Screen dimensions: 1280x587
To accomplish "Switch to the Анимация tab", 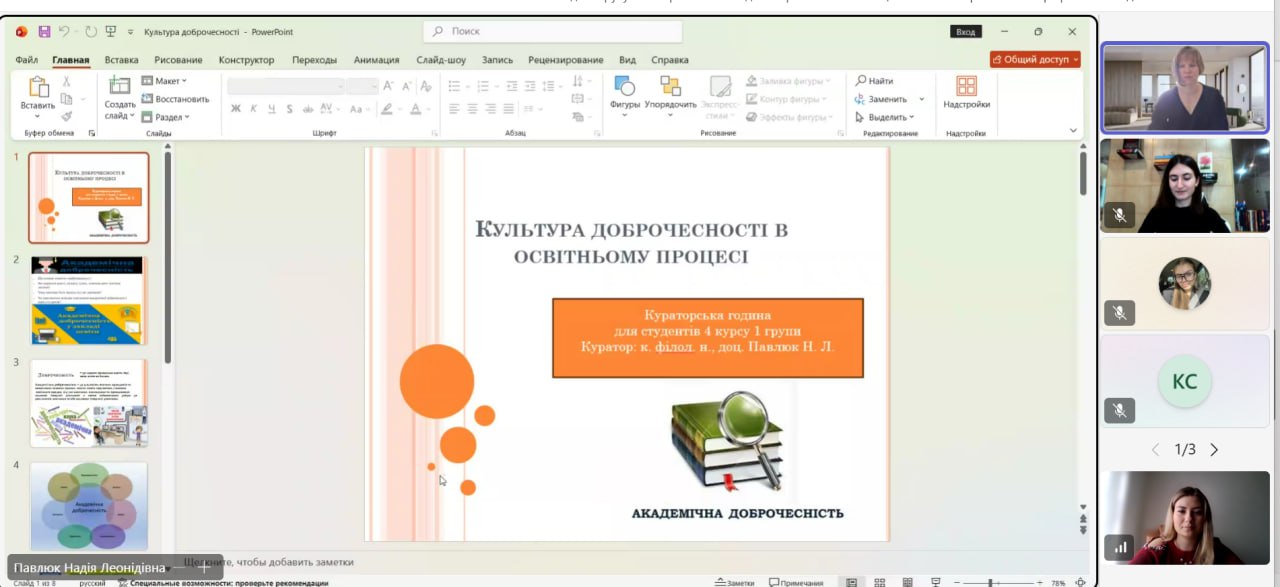I will point(376,60).
